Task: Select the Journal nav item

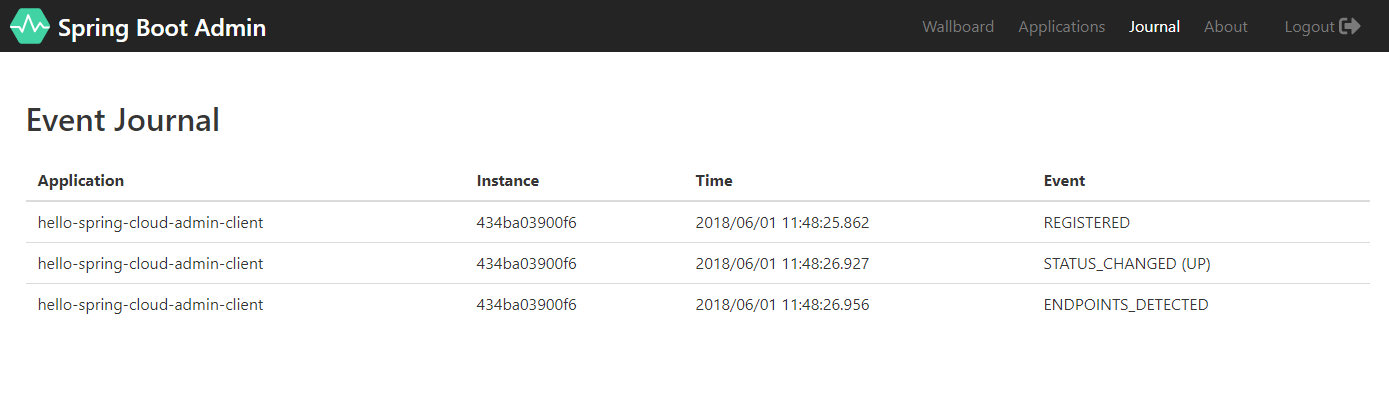Action: (x=1154, y=27)
